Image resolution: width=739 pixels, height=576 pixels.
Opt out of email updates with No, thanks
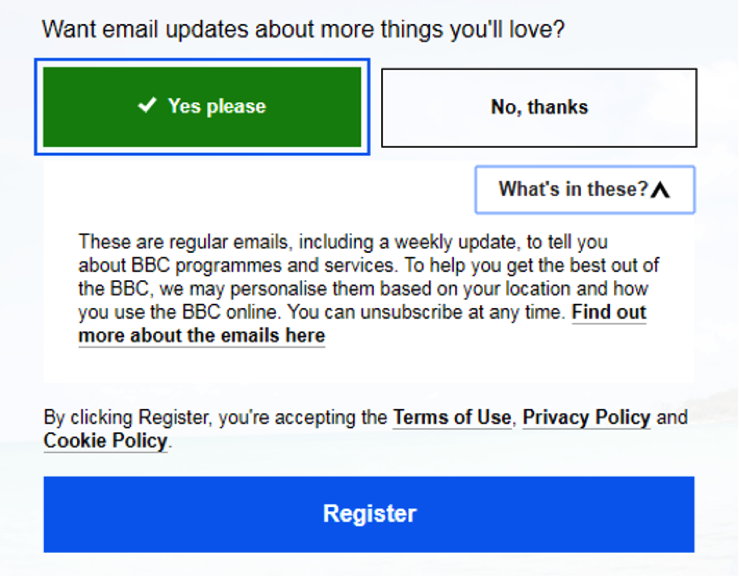(x=539, y=107)
